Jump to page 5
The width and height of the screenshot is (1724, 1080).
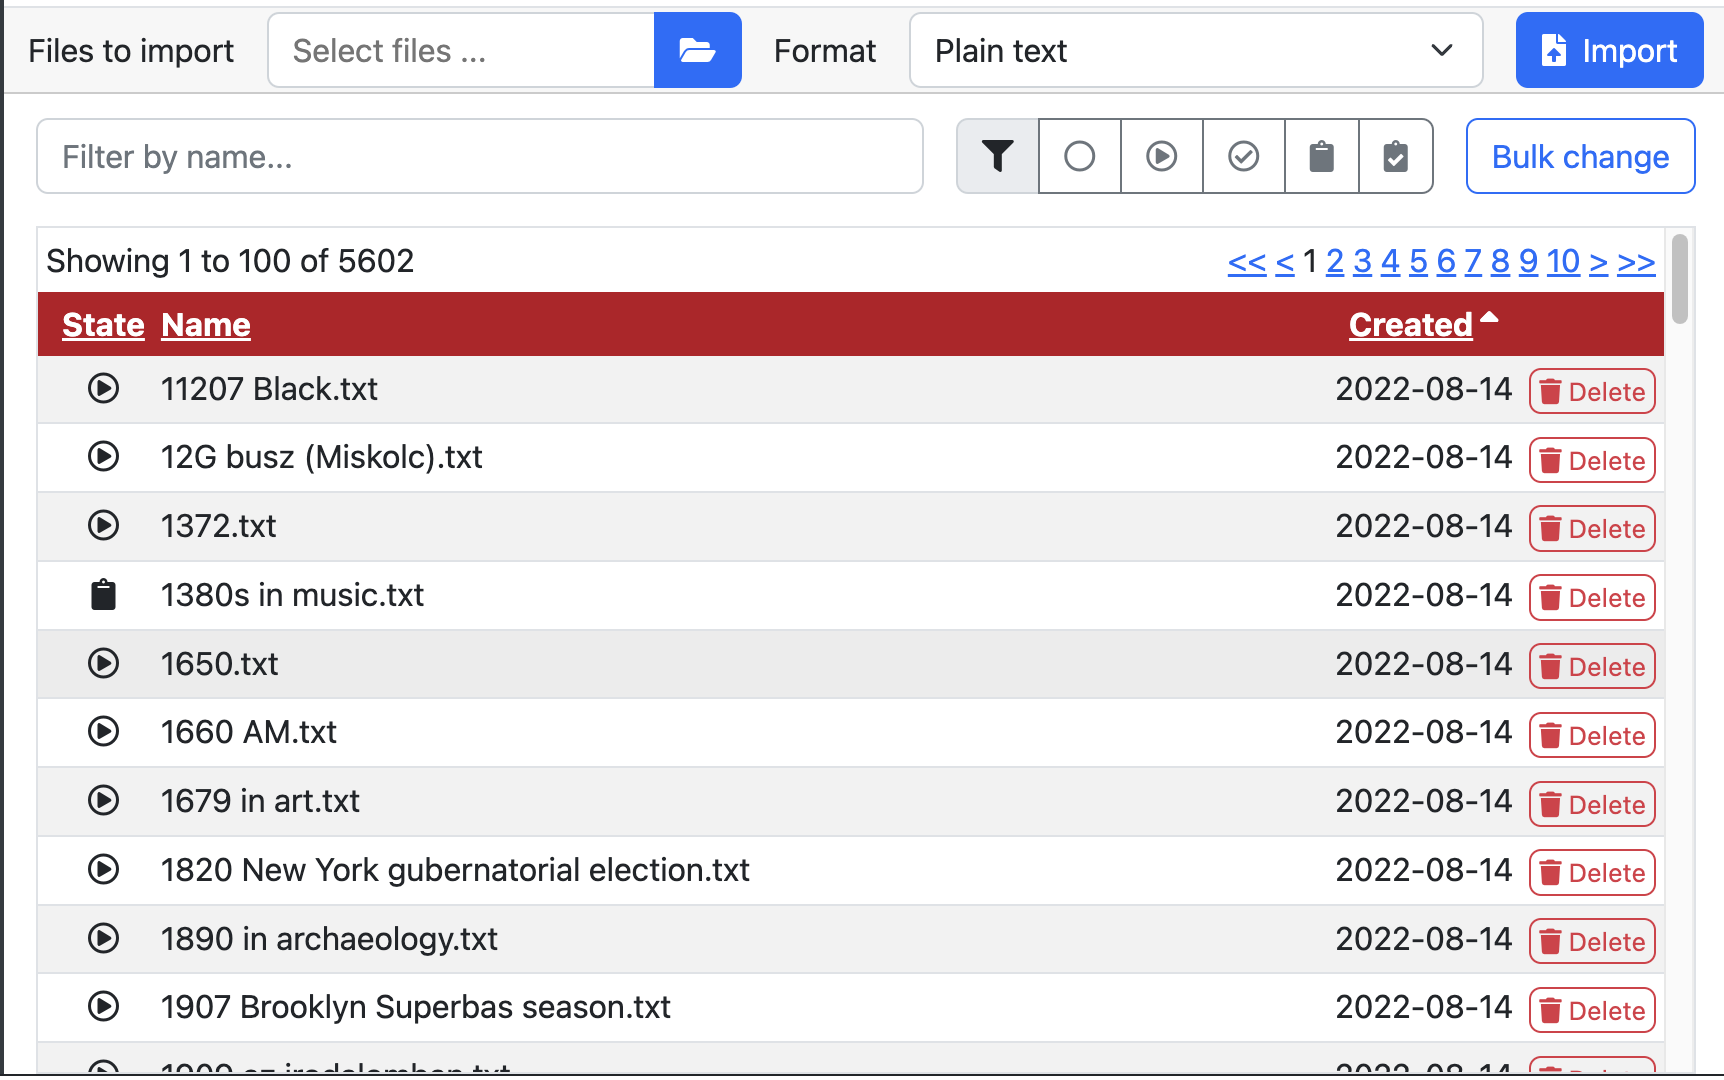point(1418,262)
